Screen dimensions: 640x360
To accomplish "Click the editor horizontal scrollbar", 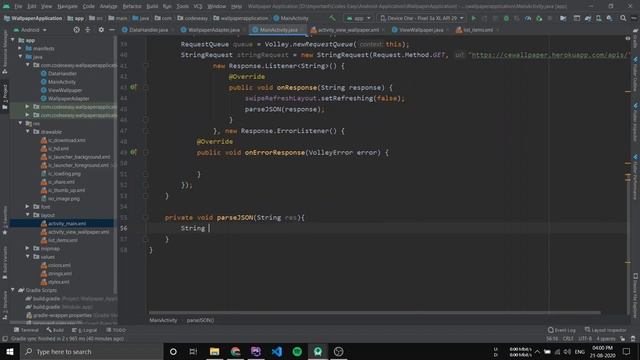I will [375, 313].
